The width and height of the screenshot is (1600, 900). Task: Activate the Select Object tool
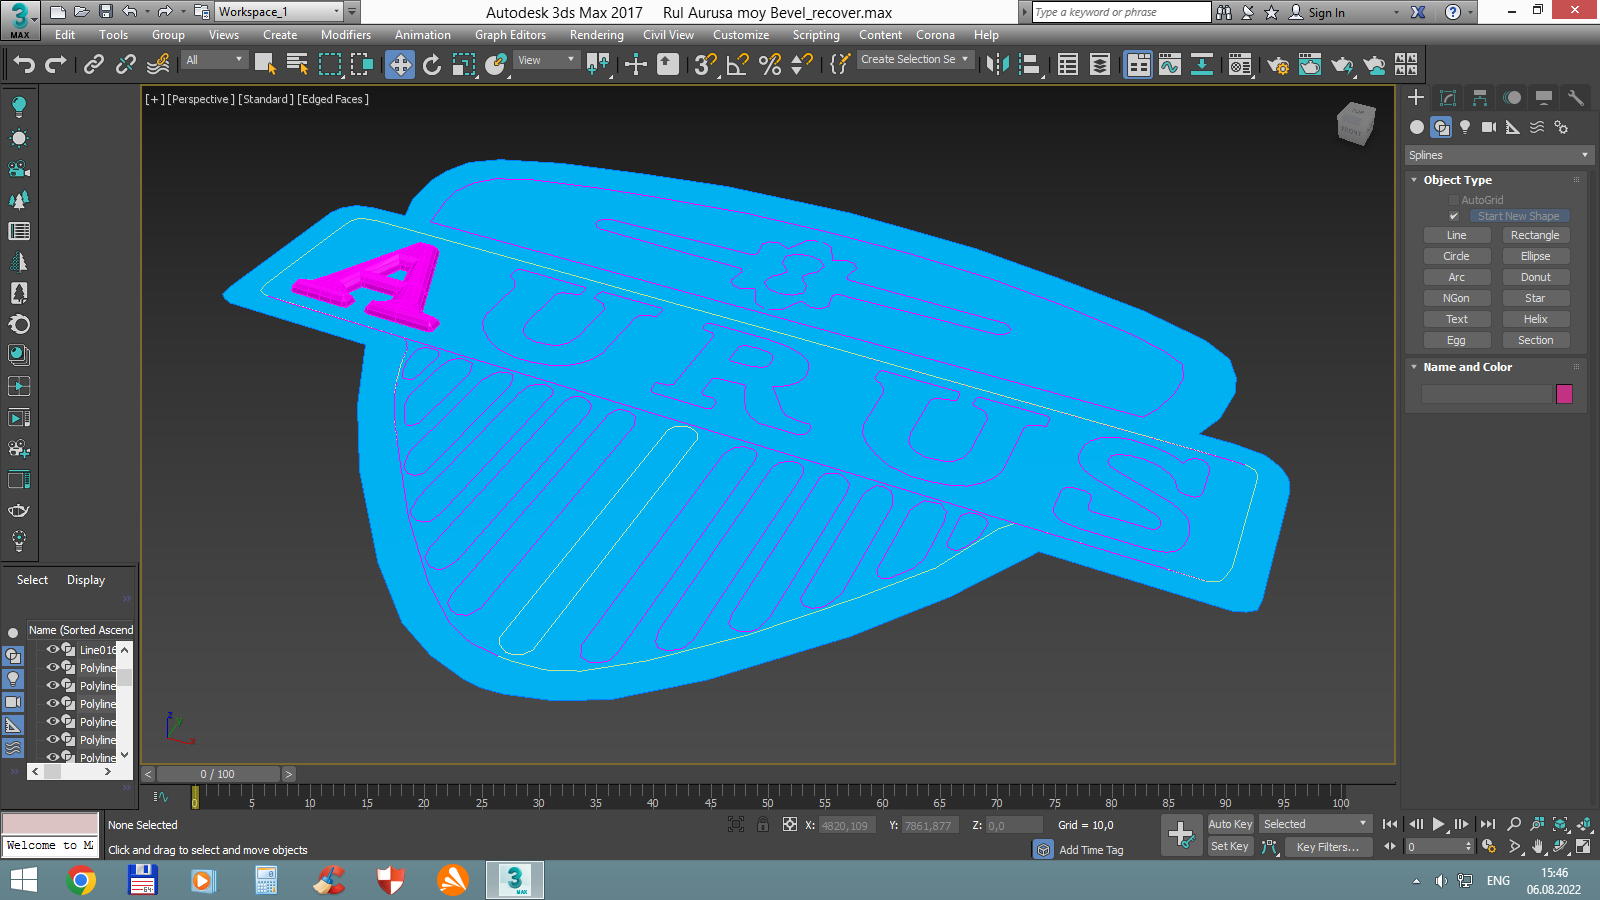point(265,65)
